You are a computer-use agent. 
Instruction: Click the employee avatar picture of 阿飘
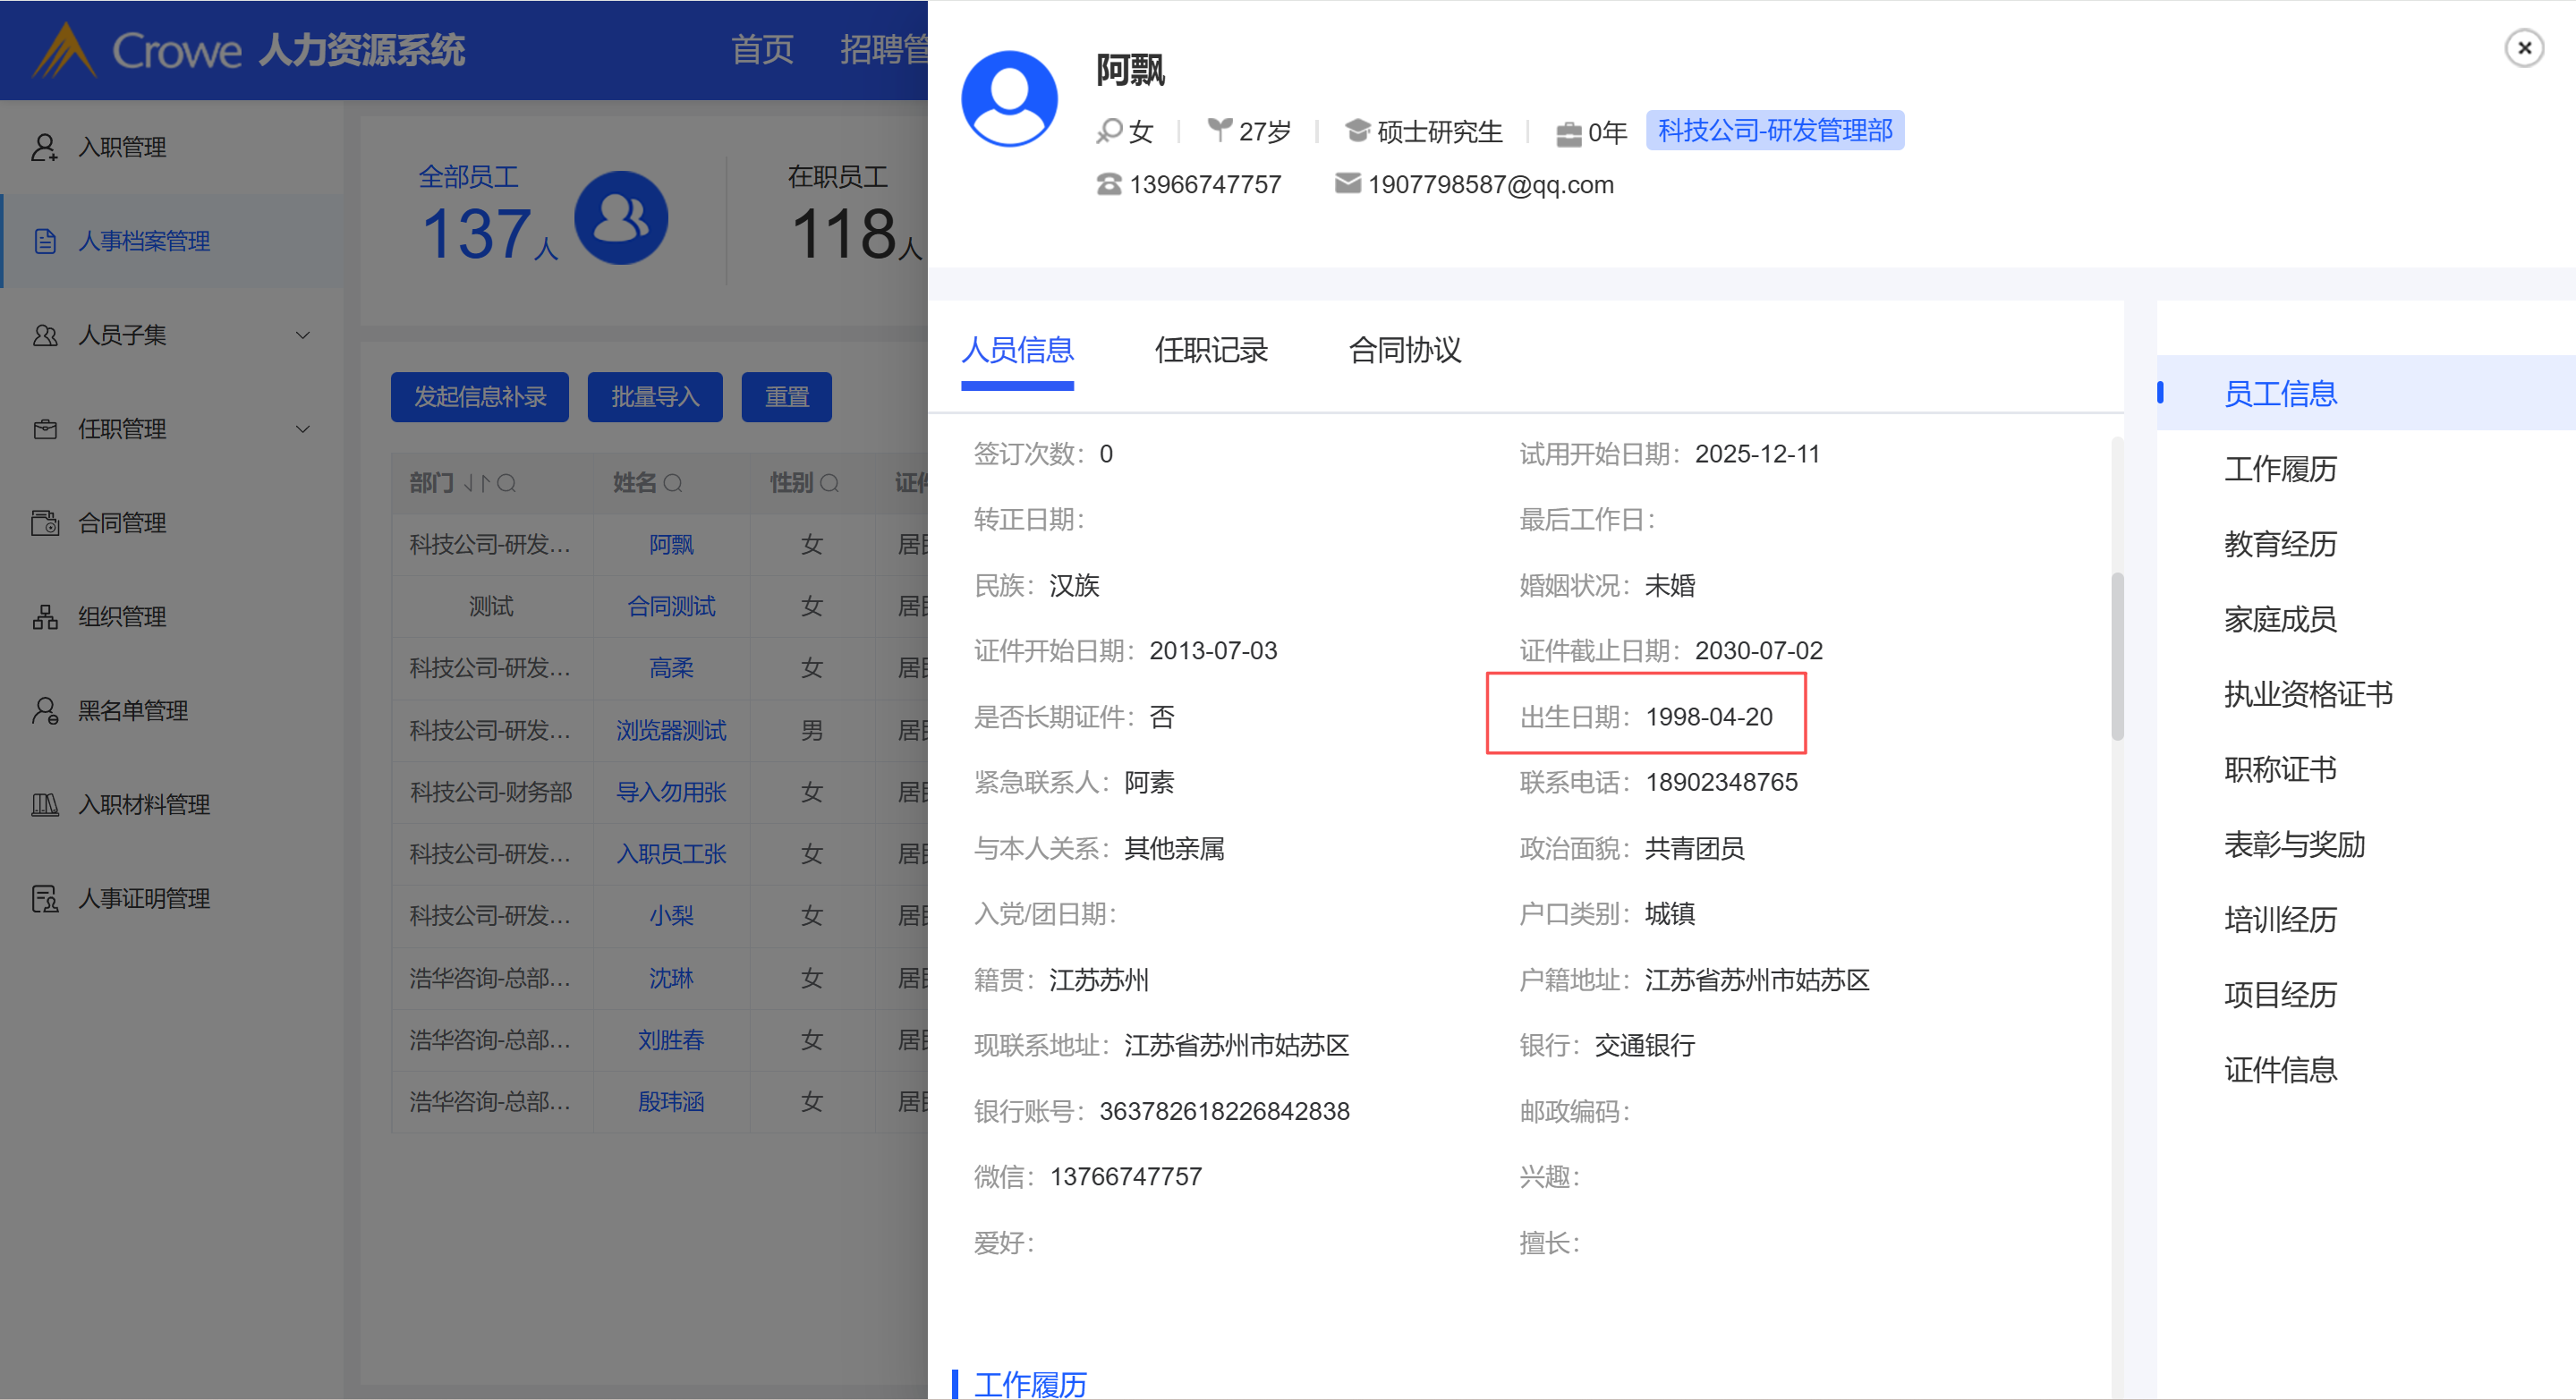(1009, 99)
